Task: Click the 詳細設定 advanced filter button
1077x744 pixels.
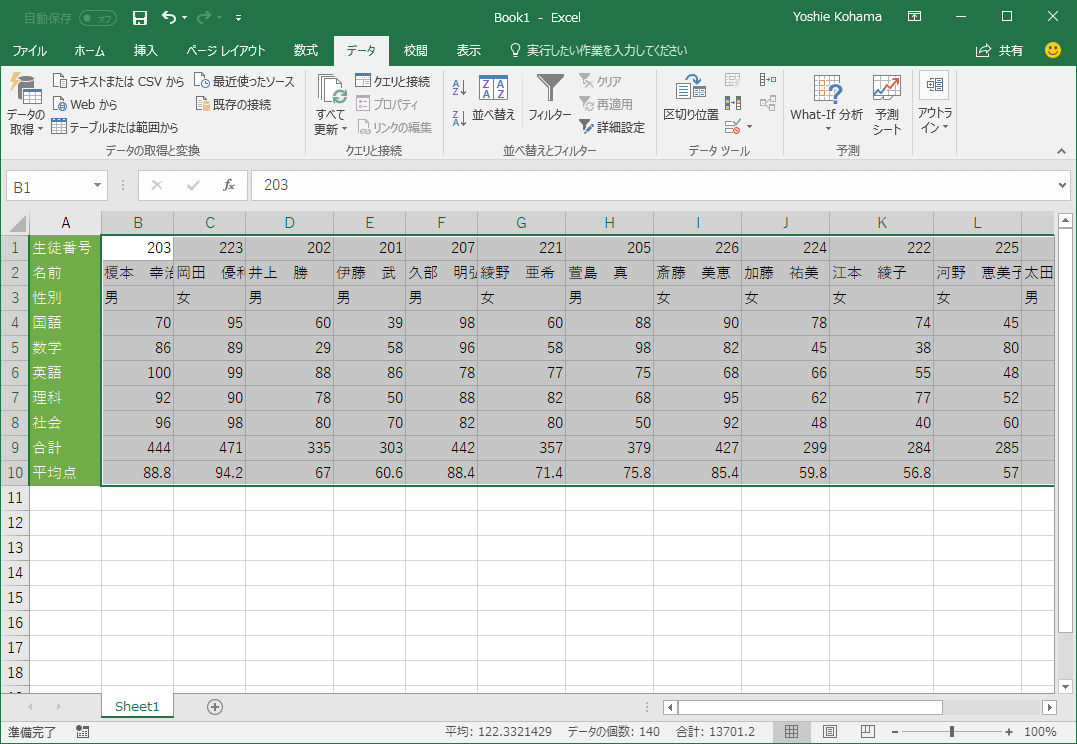Action: pos(612,127)
